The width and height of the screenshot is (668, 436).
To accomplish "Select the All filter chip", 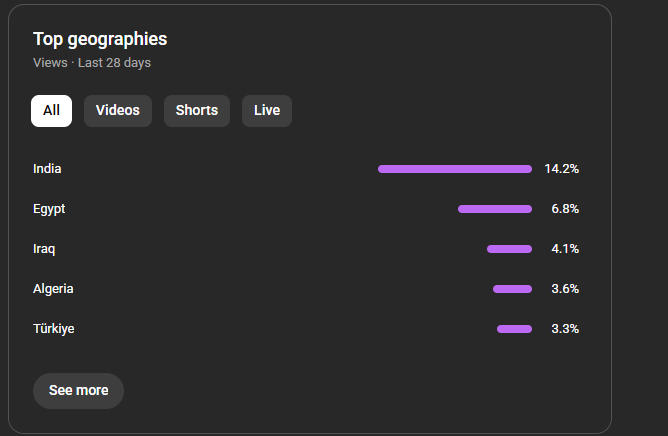I will [51, 110].
